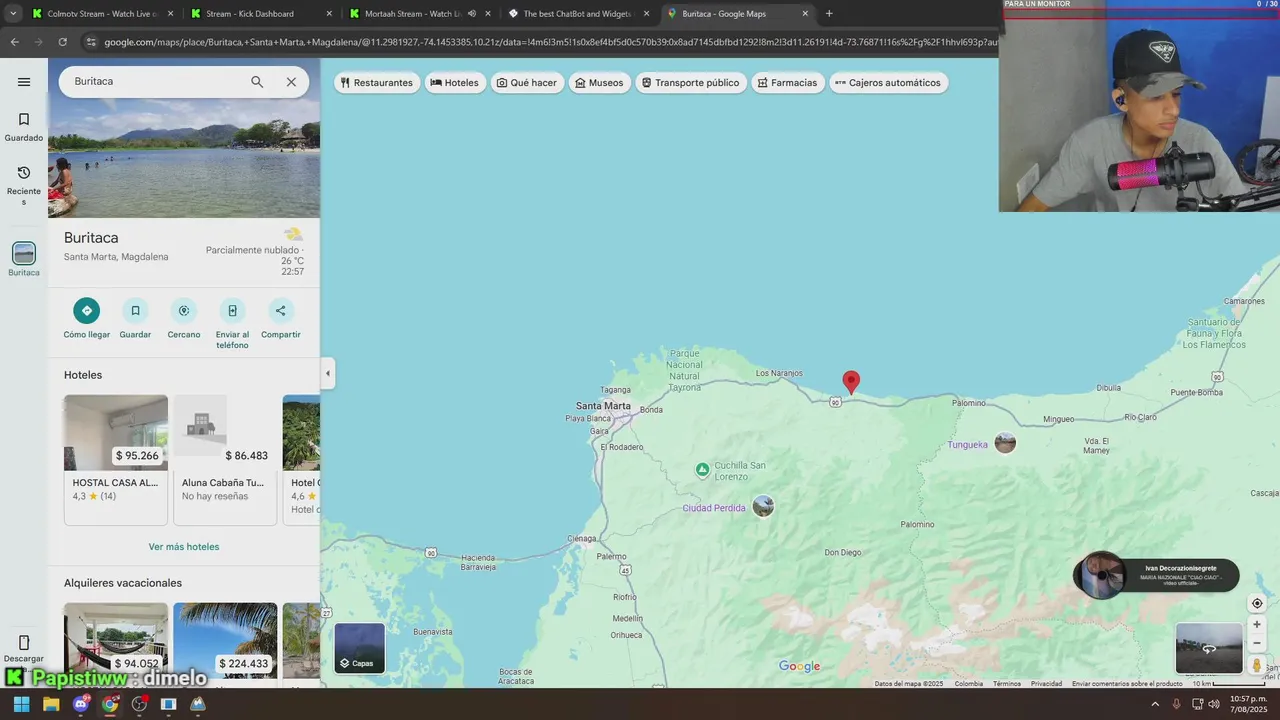Switch to Colmotv Stream browser tab
Viewport: 1280px width, 720px height.
pos(95,14)
